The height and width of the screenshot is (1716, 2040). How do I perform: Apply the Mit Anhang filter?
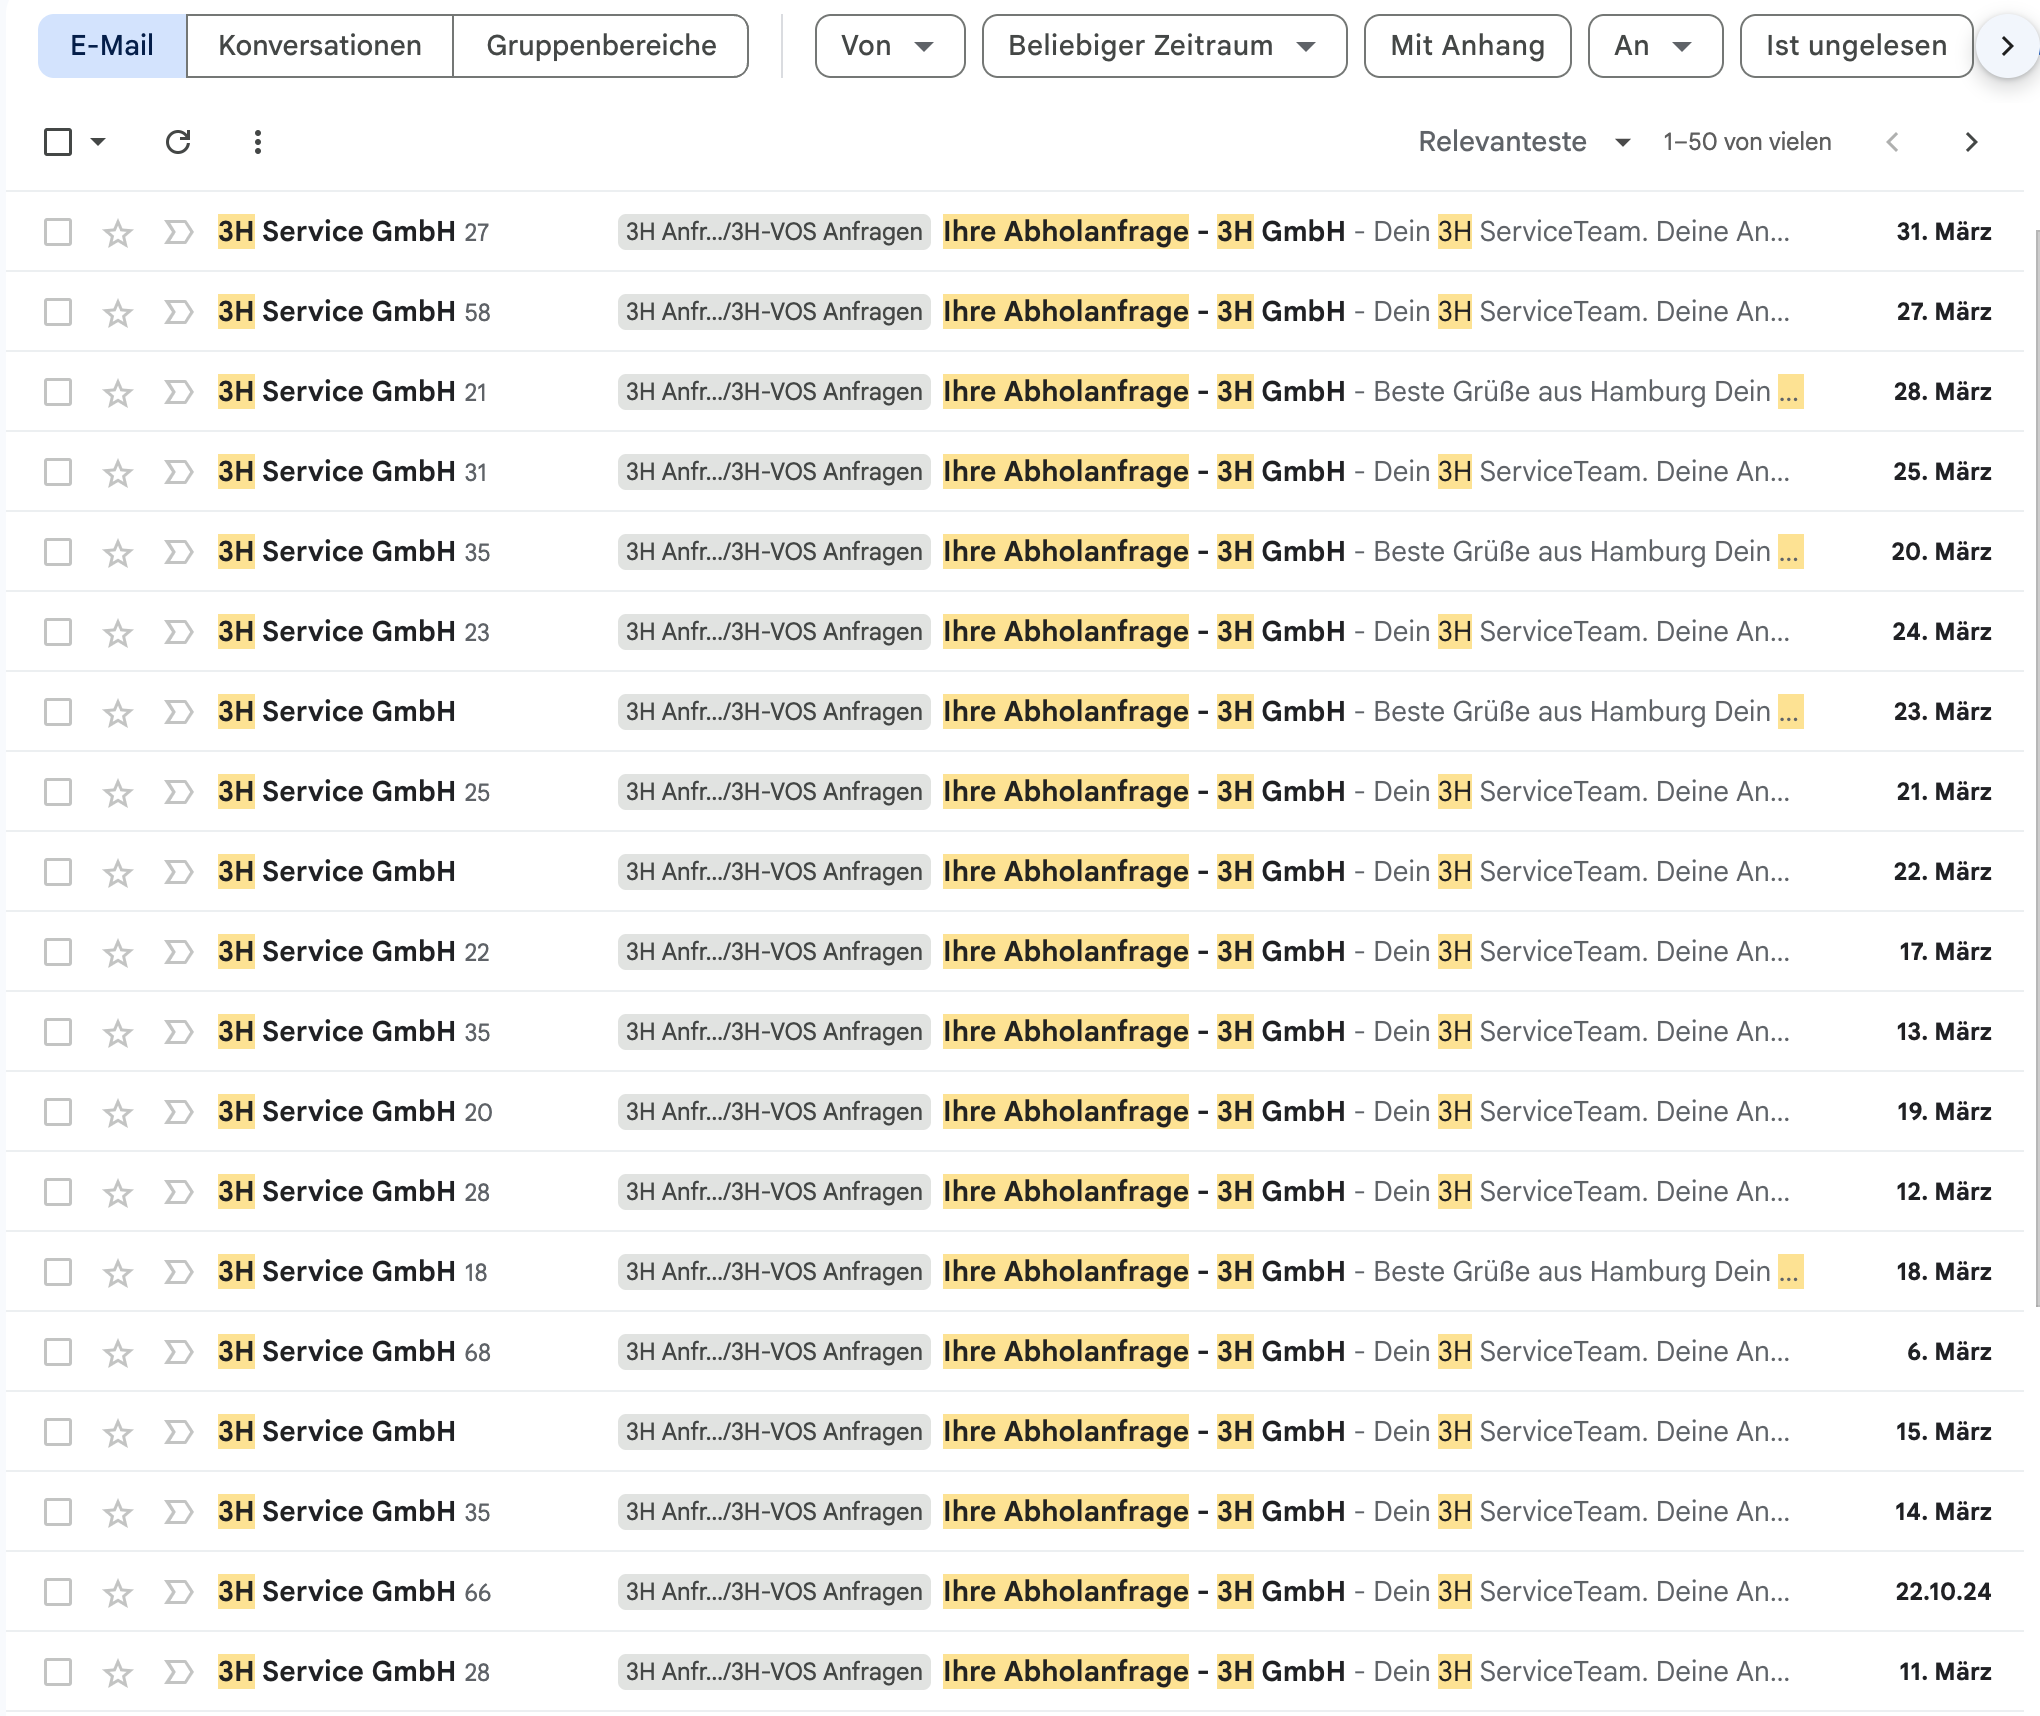pyautogui.click(x=1466, y=46)
